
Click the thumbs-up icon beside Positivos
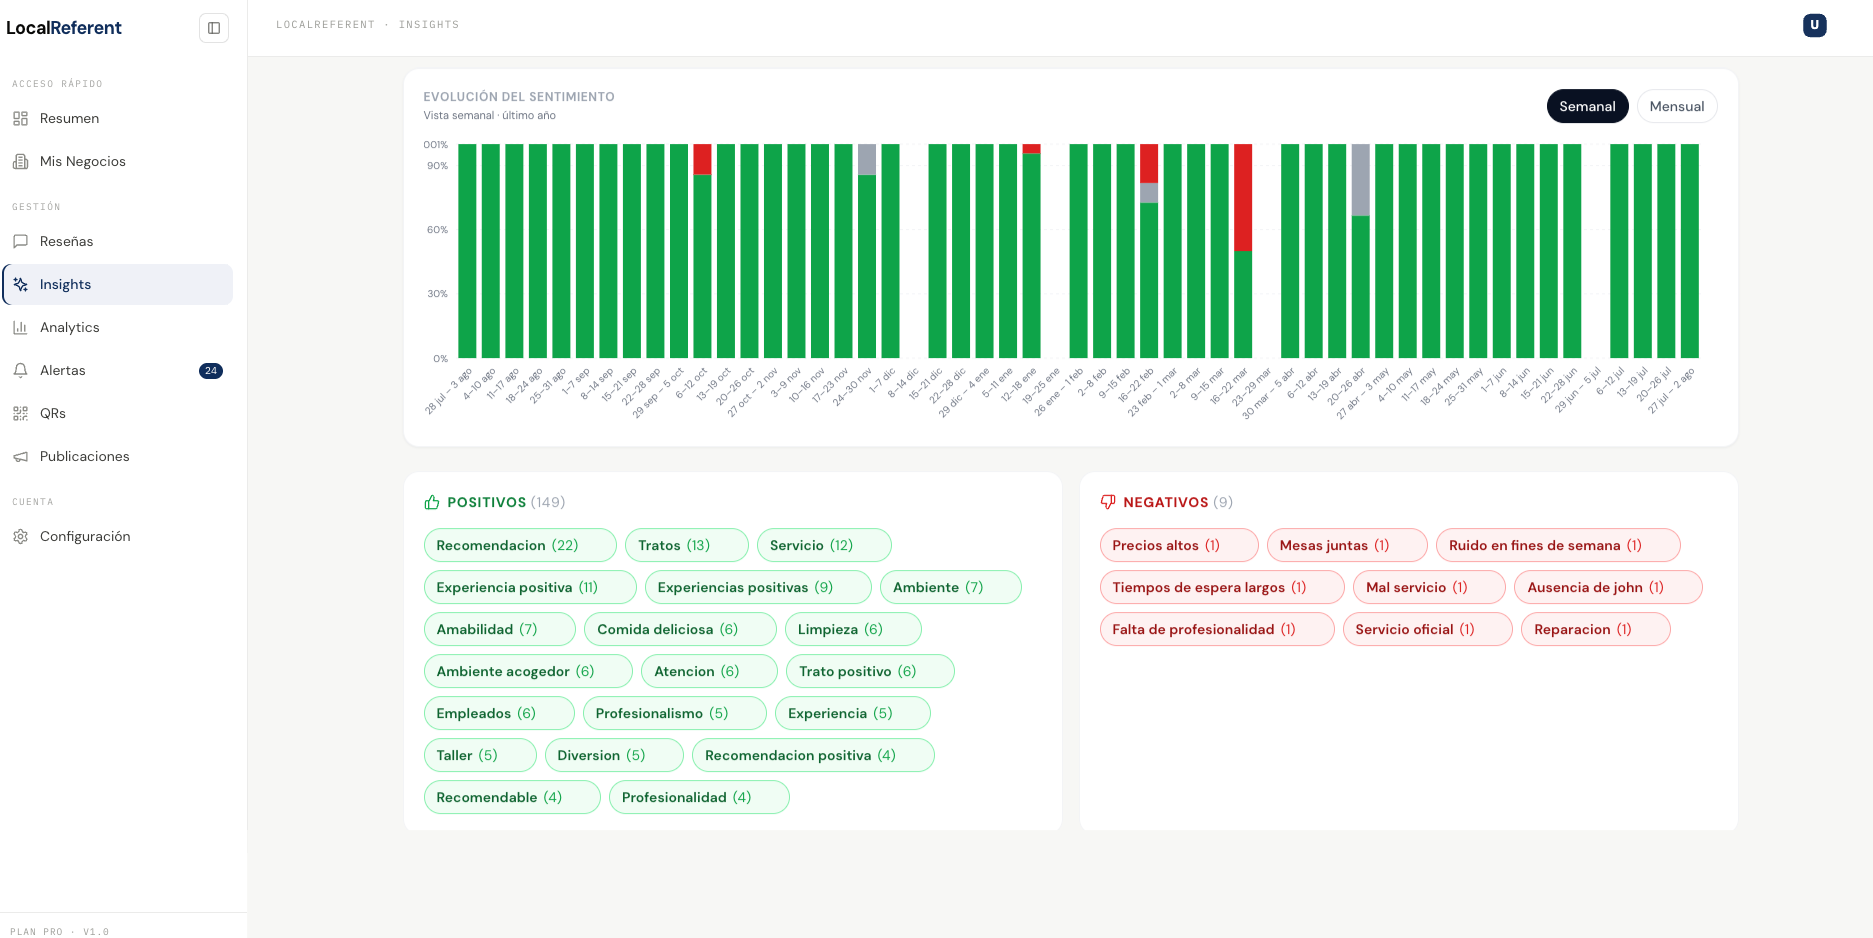pyautogui.click(x=432, y=502)
